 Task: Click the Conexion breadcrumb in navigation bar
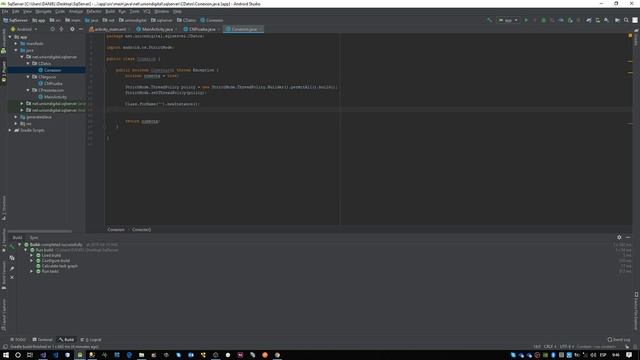click(x=211, y=20)
